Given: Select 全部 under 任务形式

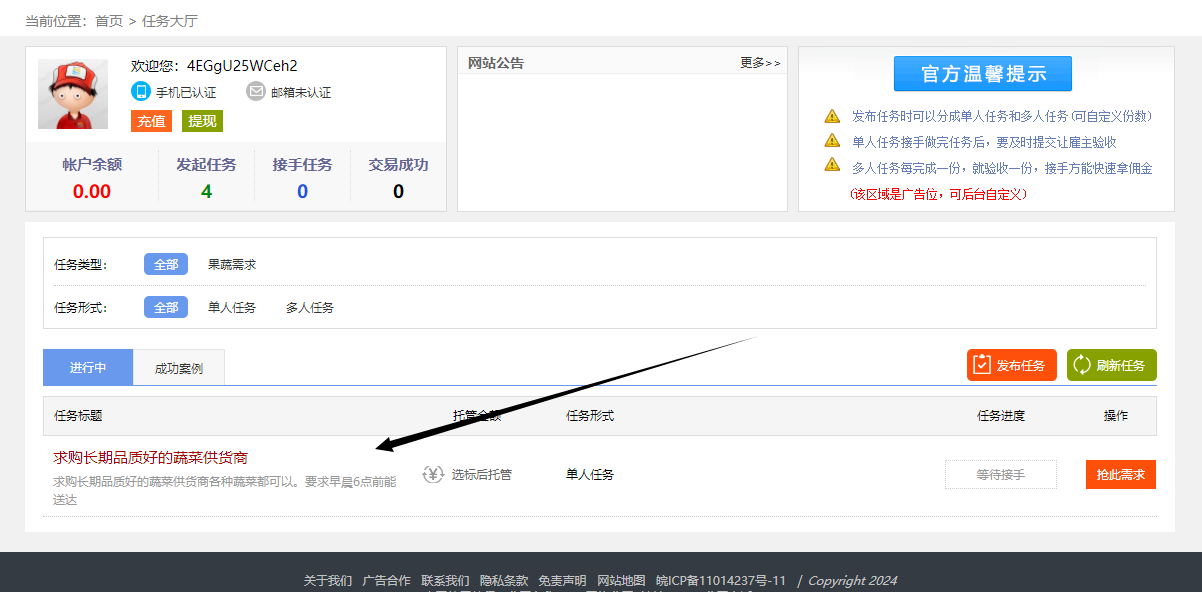Looking at the screenshot, I should click(166, 307).
